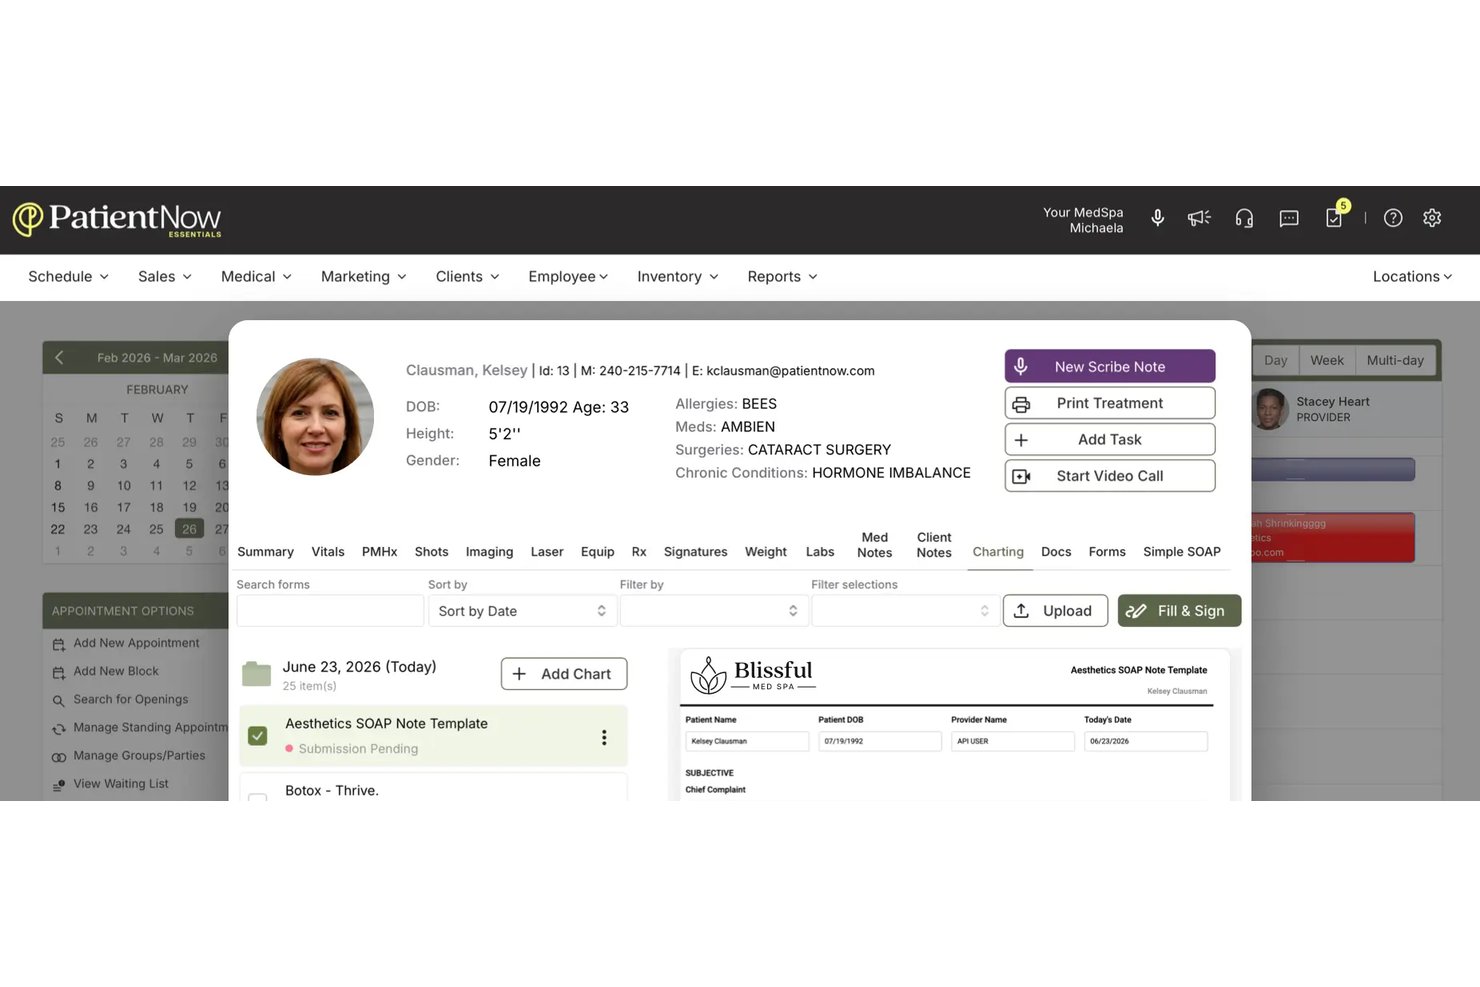
Task: Expand the Clients menu
Action: click(x=467, y=277)
